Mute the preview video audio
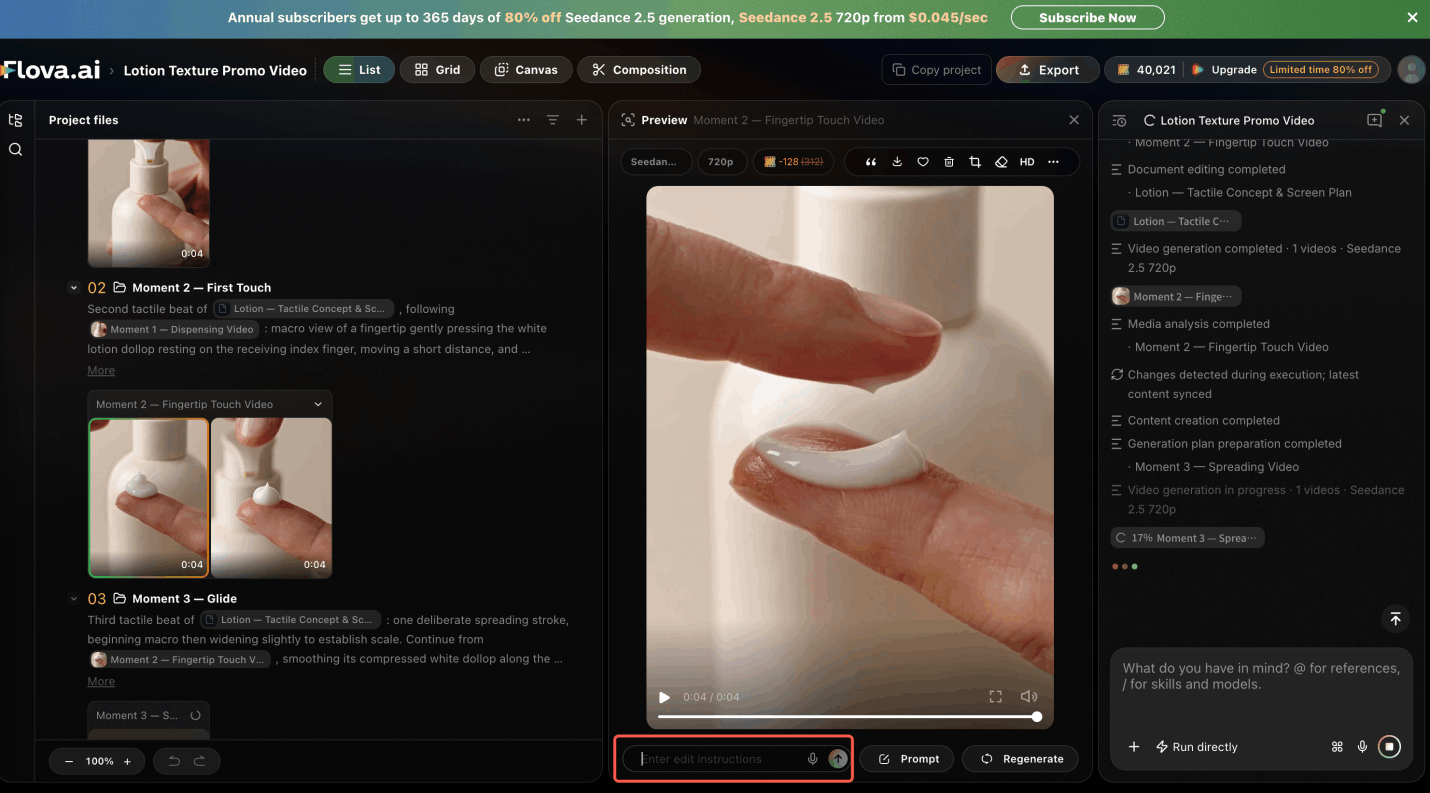This screenshot has height=793, width=1430. (x=1029, y=697)
